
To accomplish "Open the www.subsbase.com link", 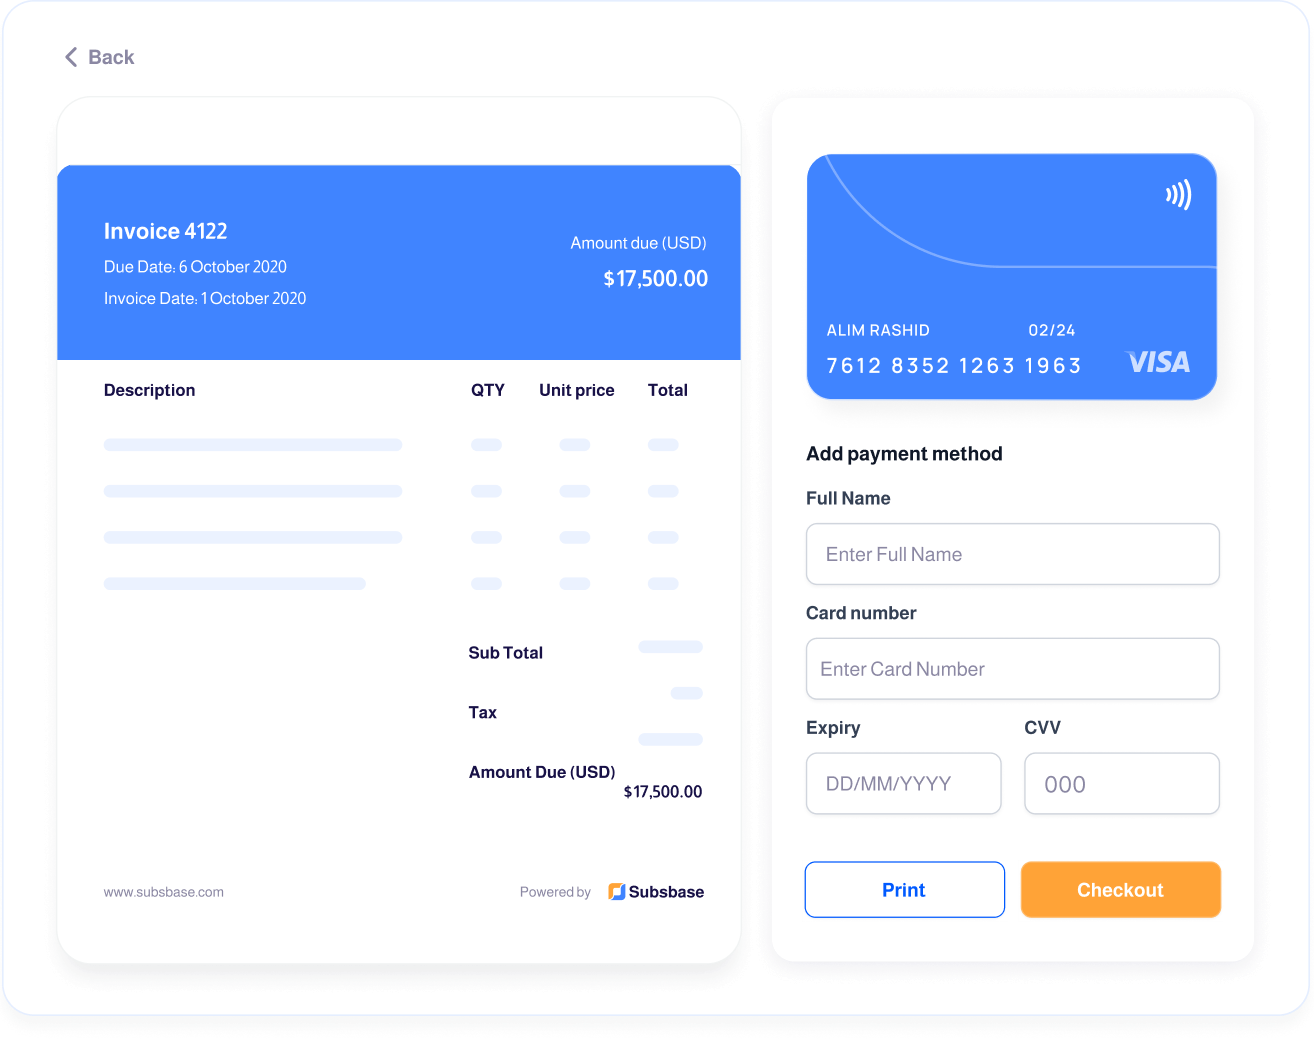I will click(x=163, y=891).
